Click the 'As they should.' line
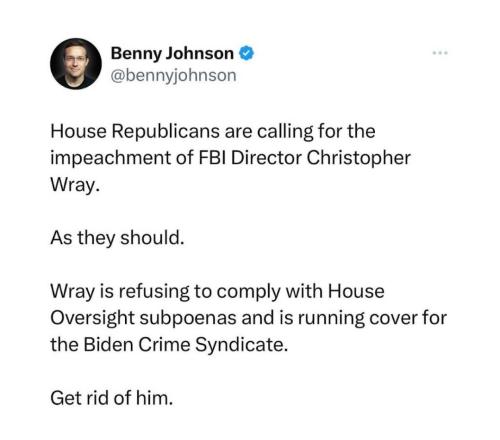This screenshot has width=500, height=440. pos(117,238)
